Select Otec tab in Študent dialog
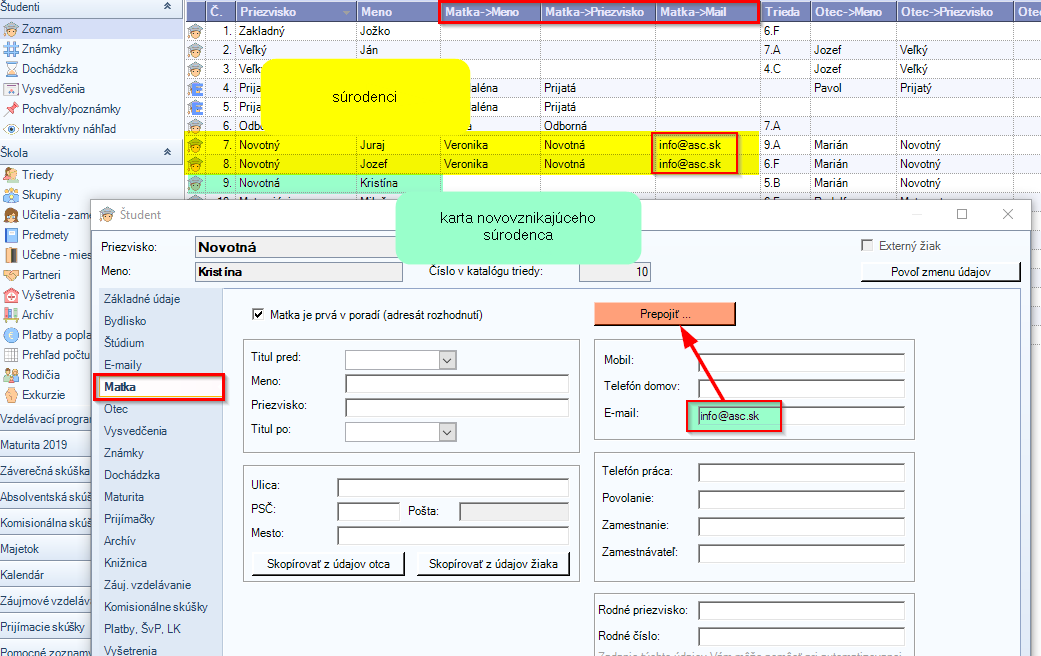 [x=116, y=409]
